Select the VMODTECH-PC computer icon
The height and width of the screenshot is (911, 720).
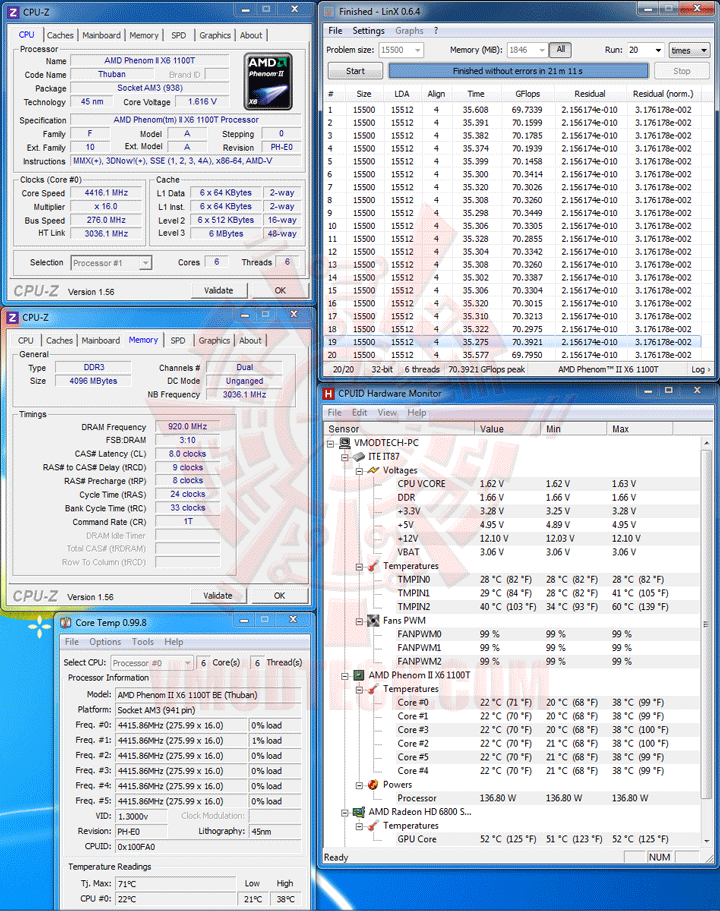pyautogui.click(x=345, y=443)
